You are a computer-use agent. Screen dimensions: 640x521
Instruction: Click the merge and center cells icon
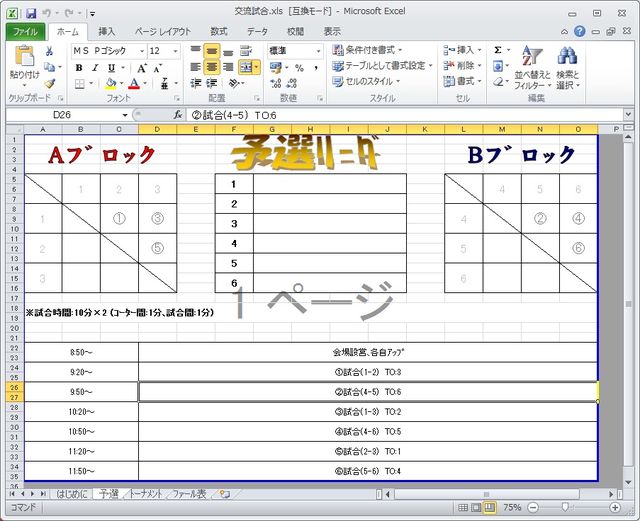(246, 67)
